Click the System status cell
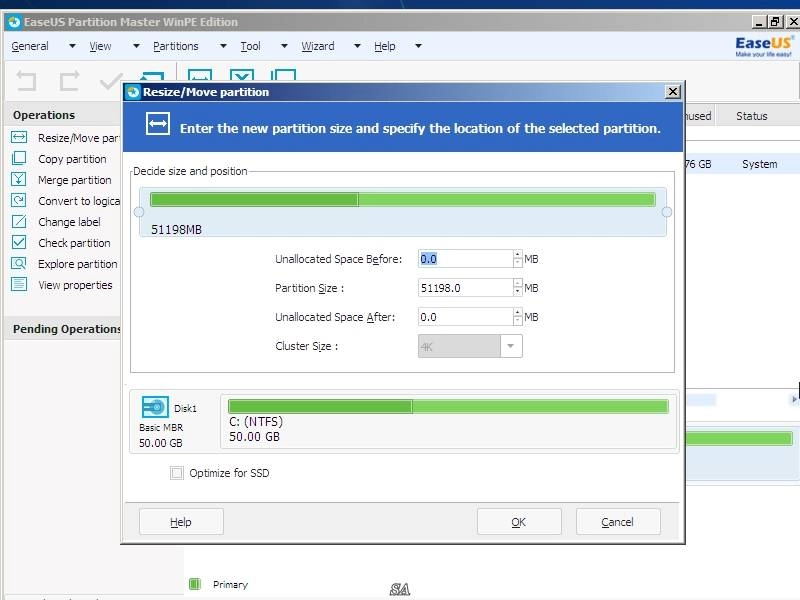The height and width of the screenshot is (600, 800). coord(760,164)
